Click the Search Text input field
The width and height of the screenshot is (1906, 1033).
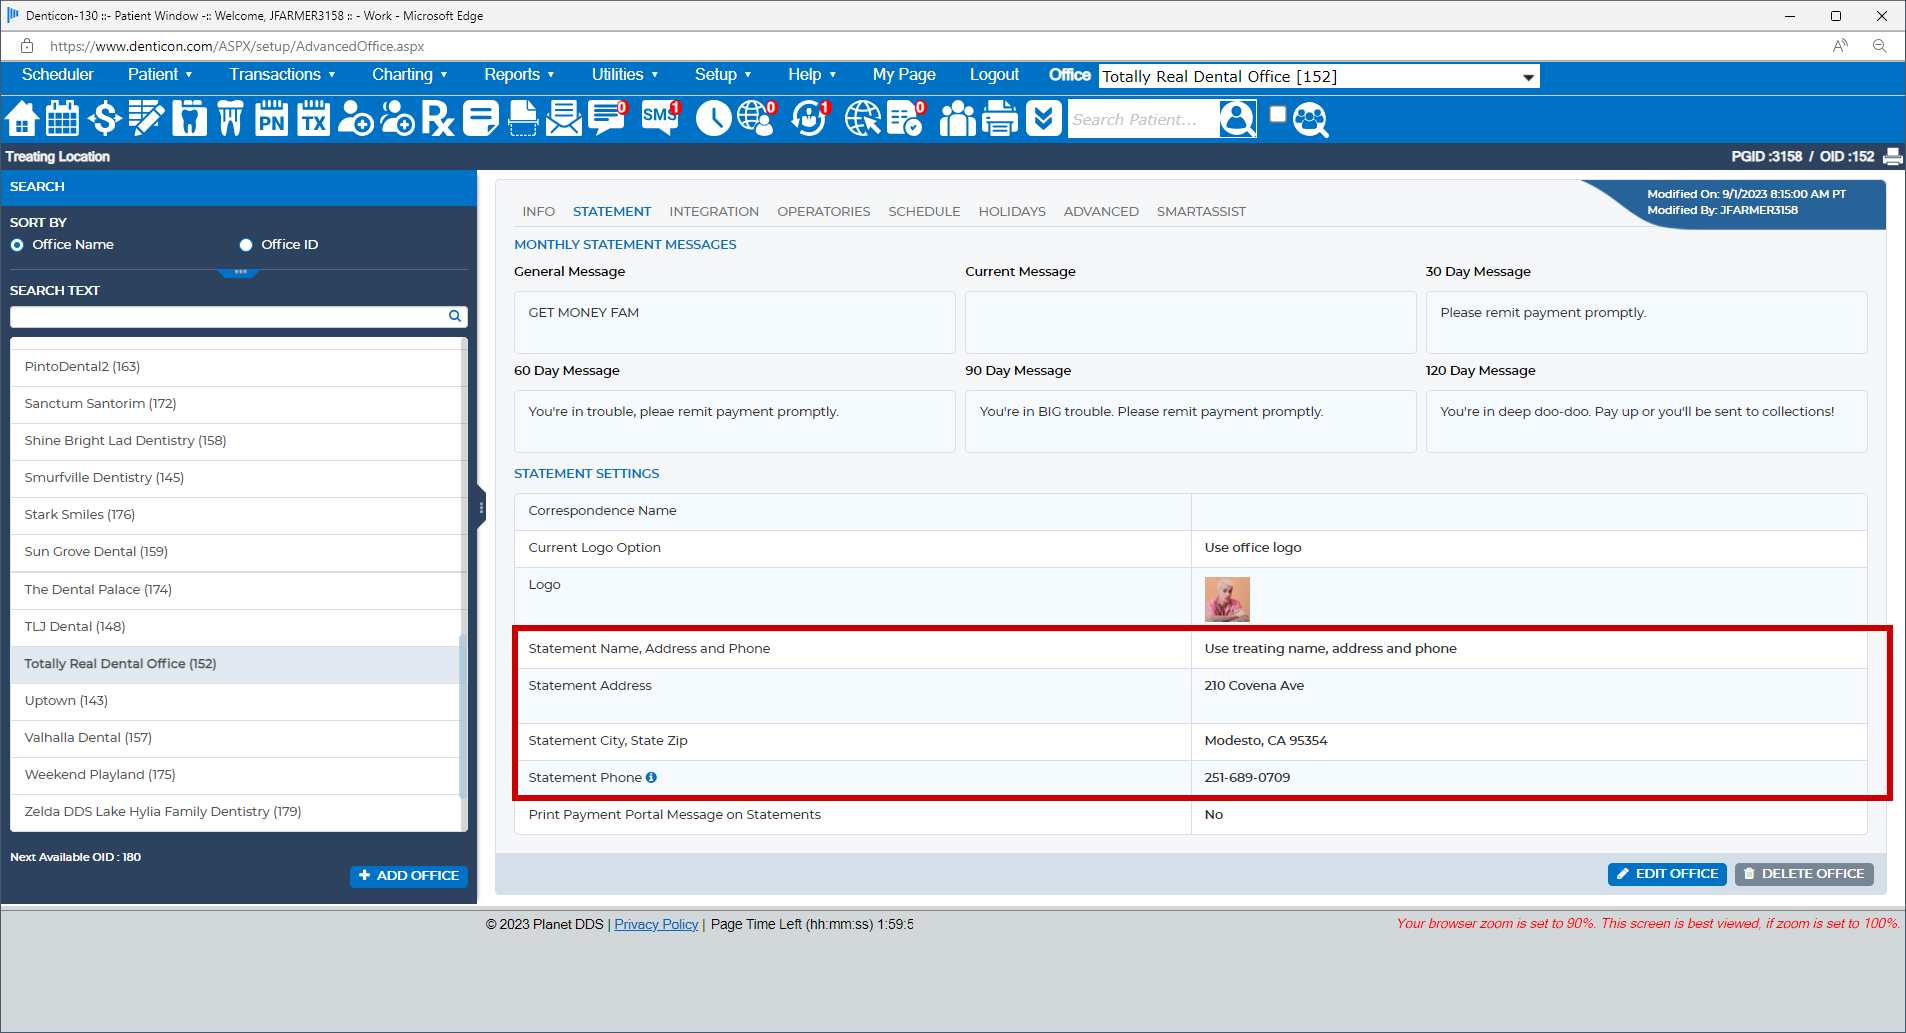pyautogui.click(x=229, y=317)
